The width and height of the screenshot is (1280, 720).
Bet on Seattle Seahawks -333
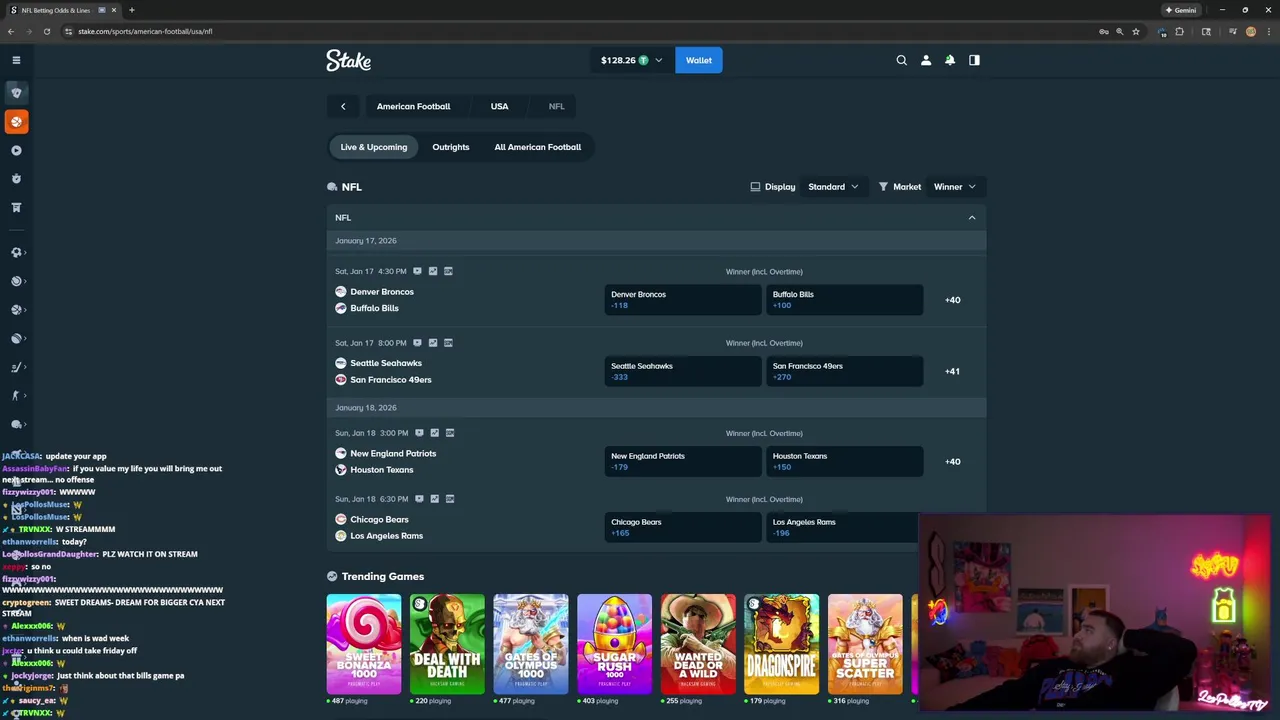click(x=683, y=371)
